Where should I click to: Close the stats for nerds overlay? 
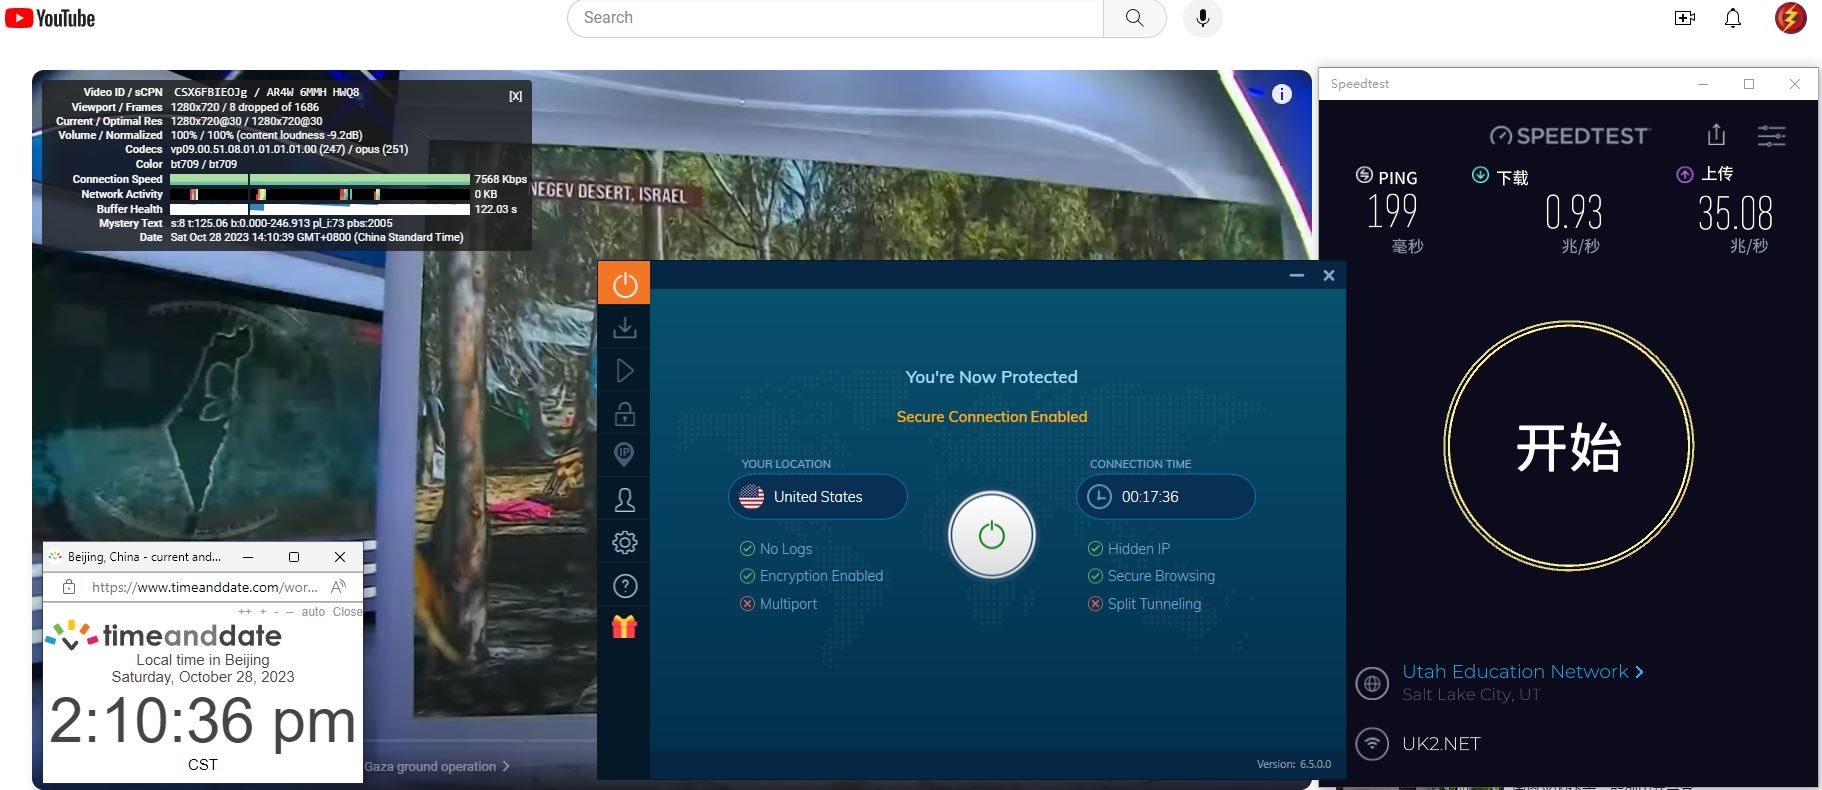tap(515, 96)
